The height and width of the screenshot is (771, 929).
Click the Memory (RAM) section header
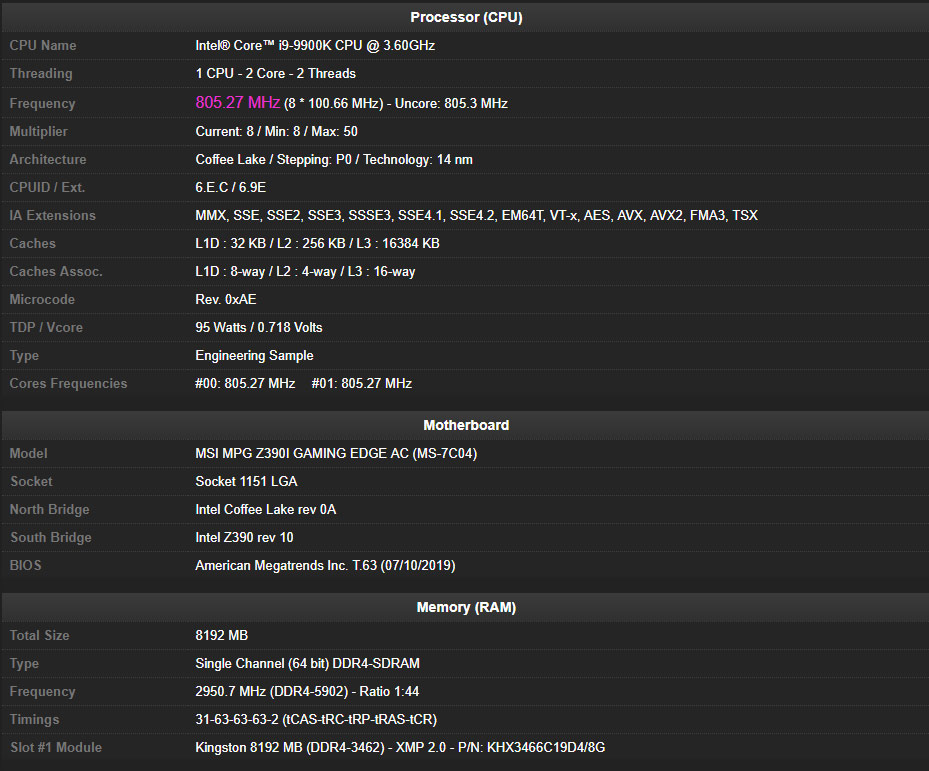coord(466,607)
